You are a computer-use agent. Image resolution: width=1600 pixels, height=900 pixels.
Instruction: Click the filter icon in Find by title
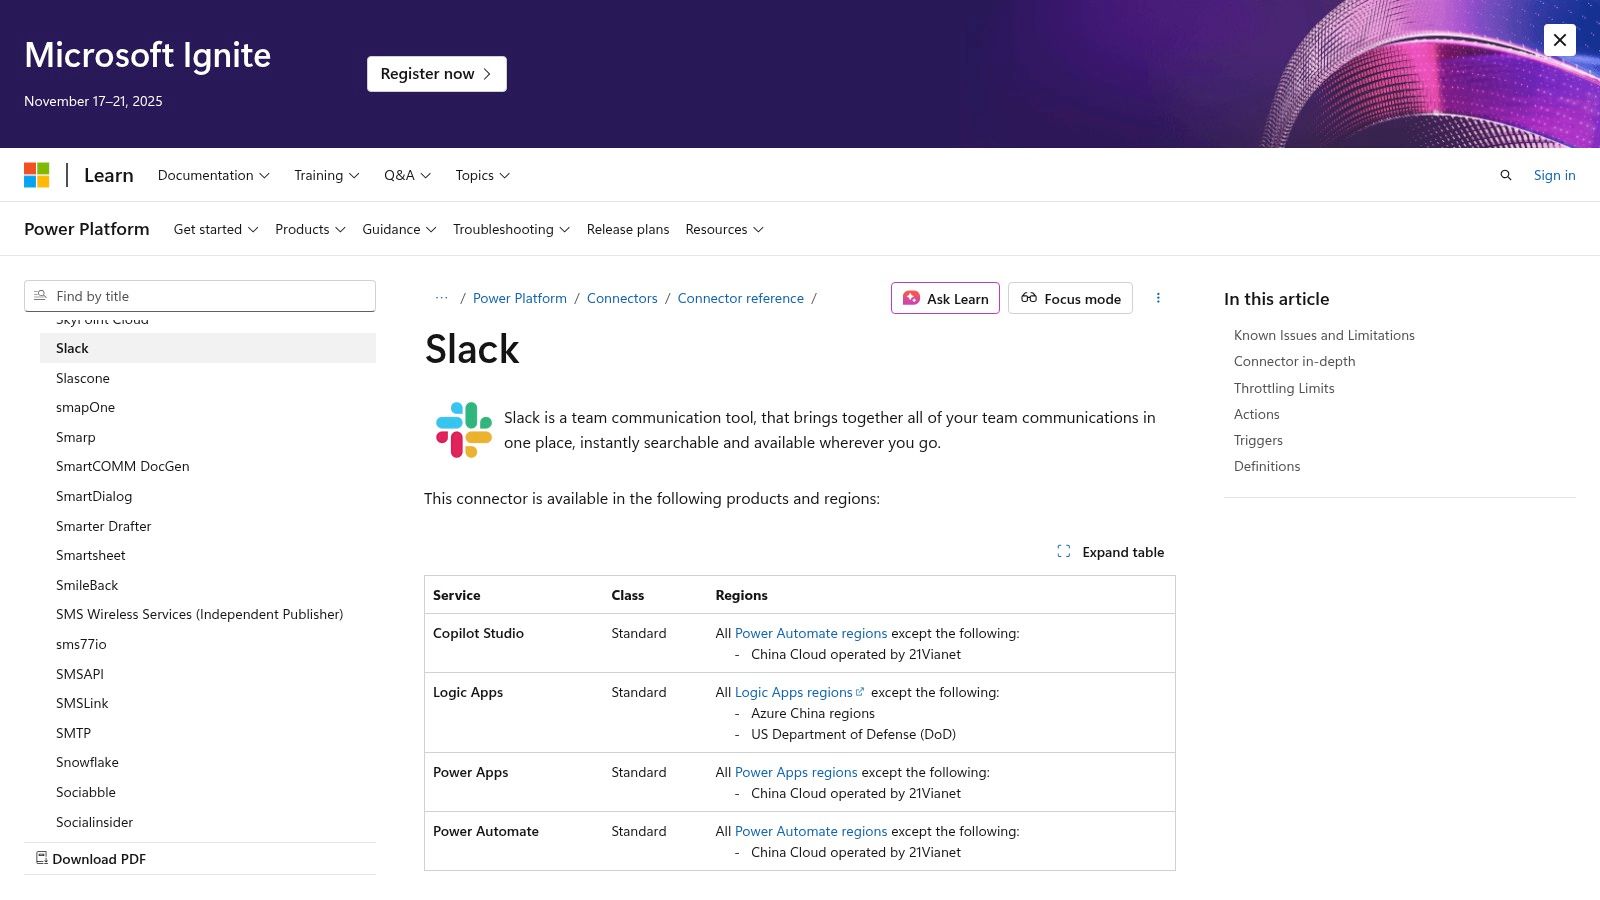[x=40, y=295]
